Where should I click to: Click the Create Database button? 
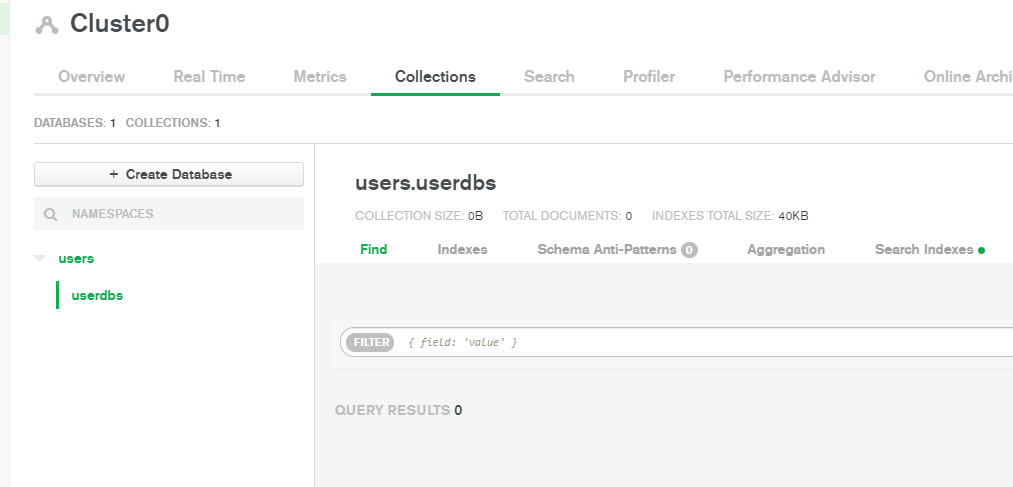click(x=169, y=174)
